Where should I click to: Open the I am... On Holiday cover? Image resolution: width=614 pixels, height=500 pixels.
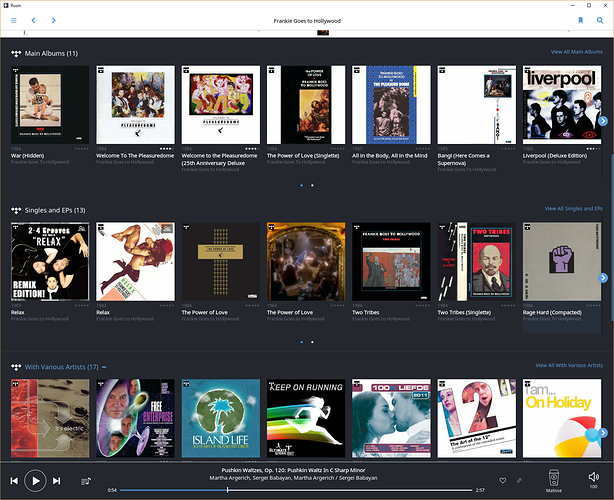click(x=562, y=418)
